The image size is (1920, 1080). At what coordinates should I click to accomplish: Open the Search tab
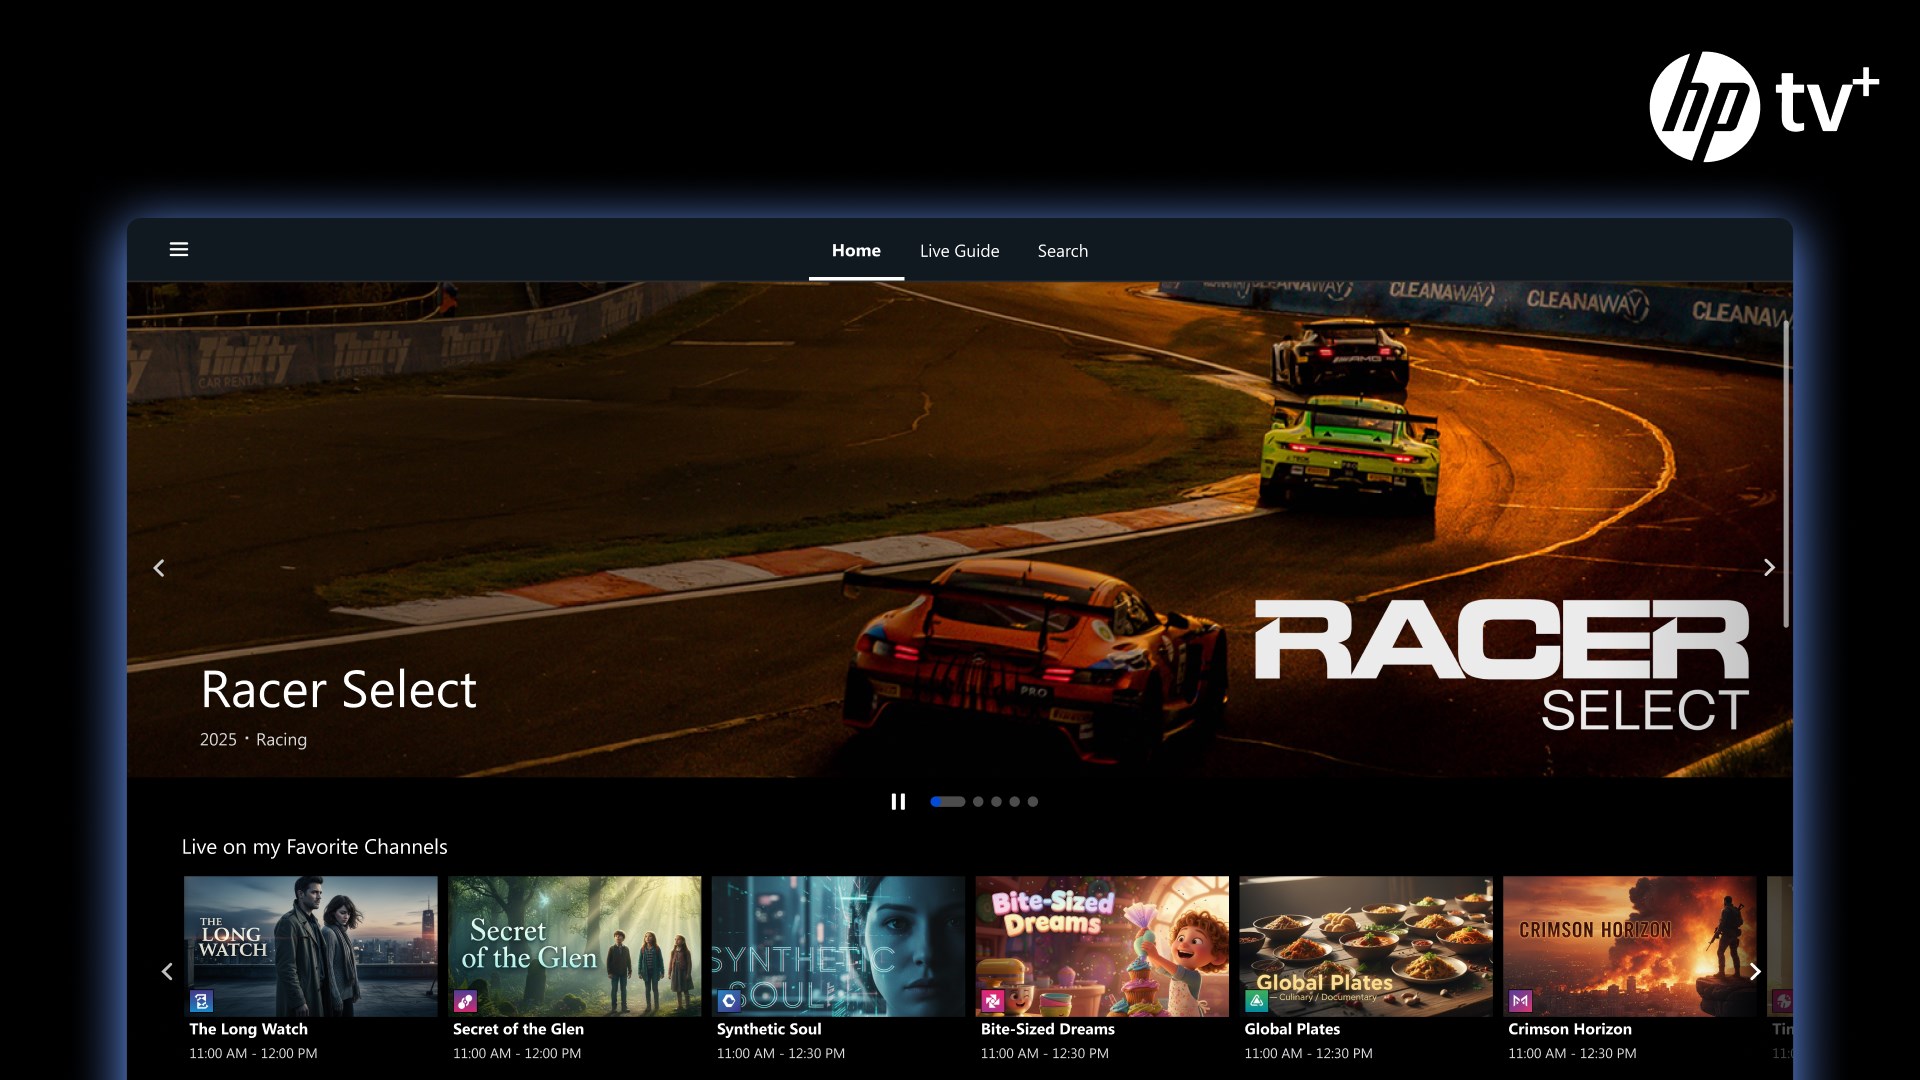tap(1062, 251)
